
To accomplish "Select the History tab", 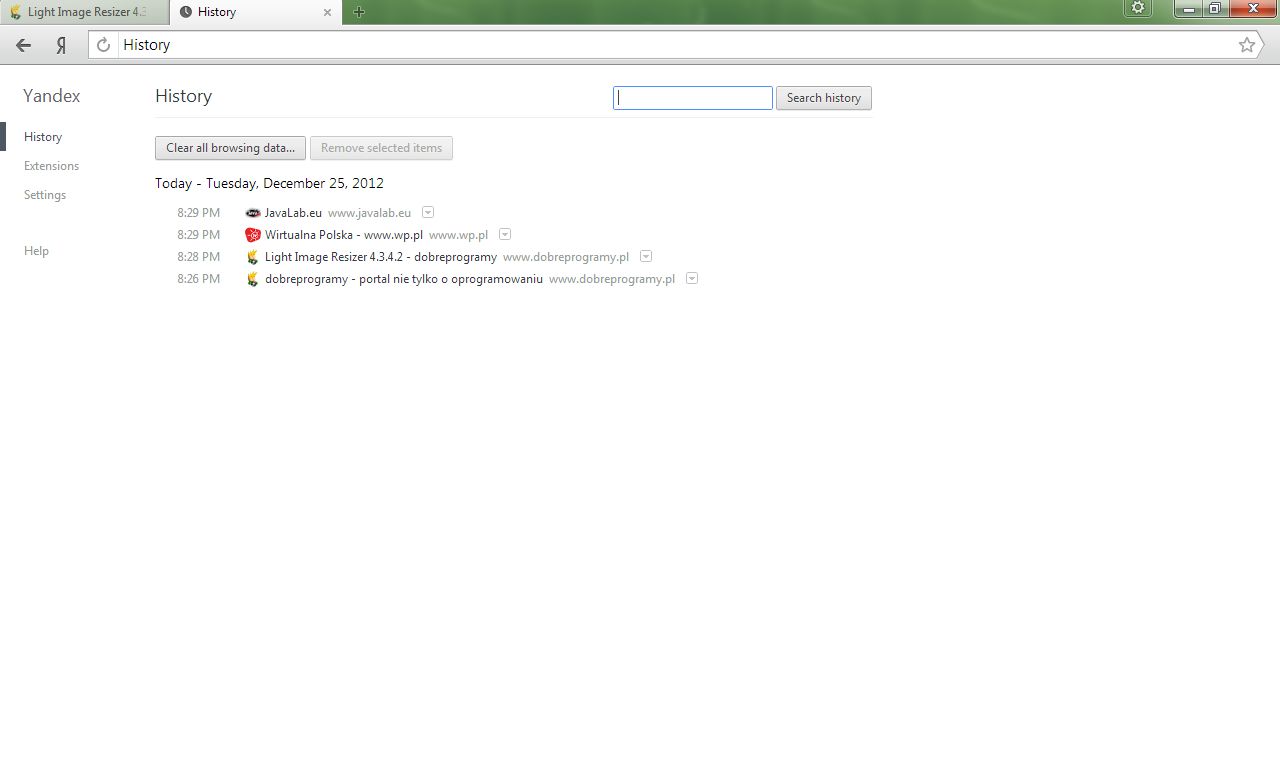I will (x=255, y=12).
